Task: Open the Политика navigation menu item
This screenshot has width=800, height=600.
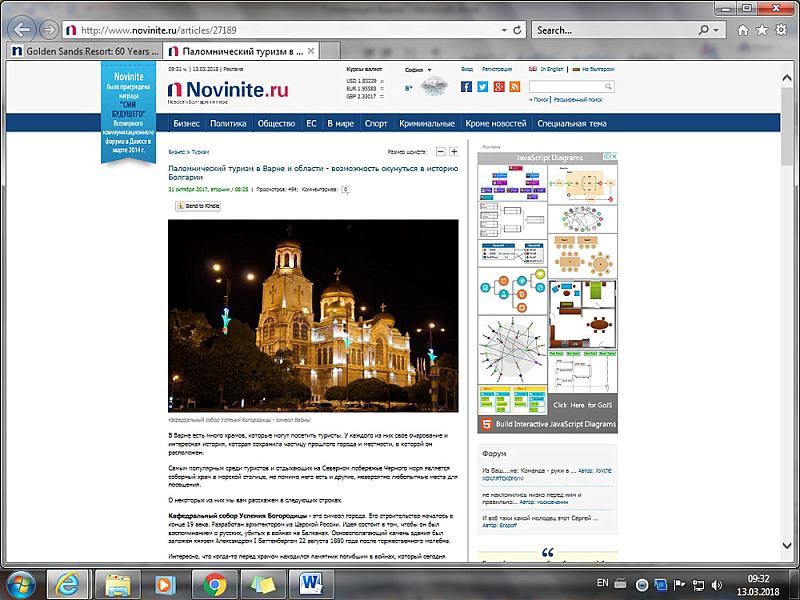Action: (228, 124)
